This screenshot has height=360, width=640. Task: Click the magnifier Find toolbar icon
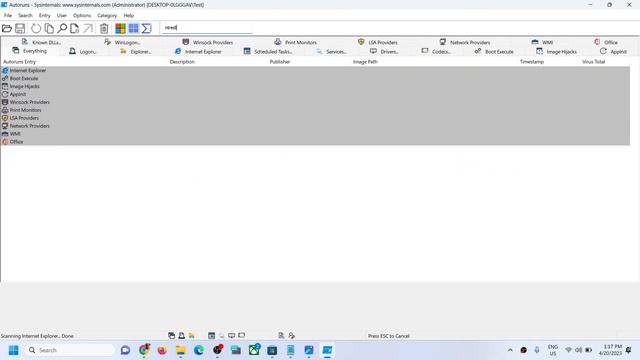pyautogui.click(x=62, y=28)
